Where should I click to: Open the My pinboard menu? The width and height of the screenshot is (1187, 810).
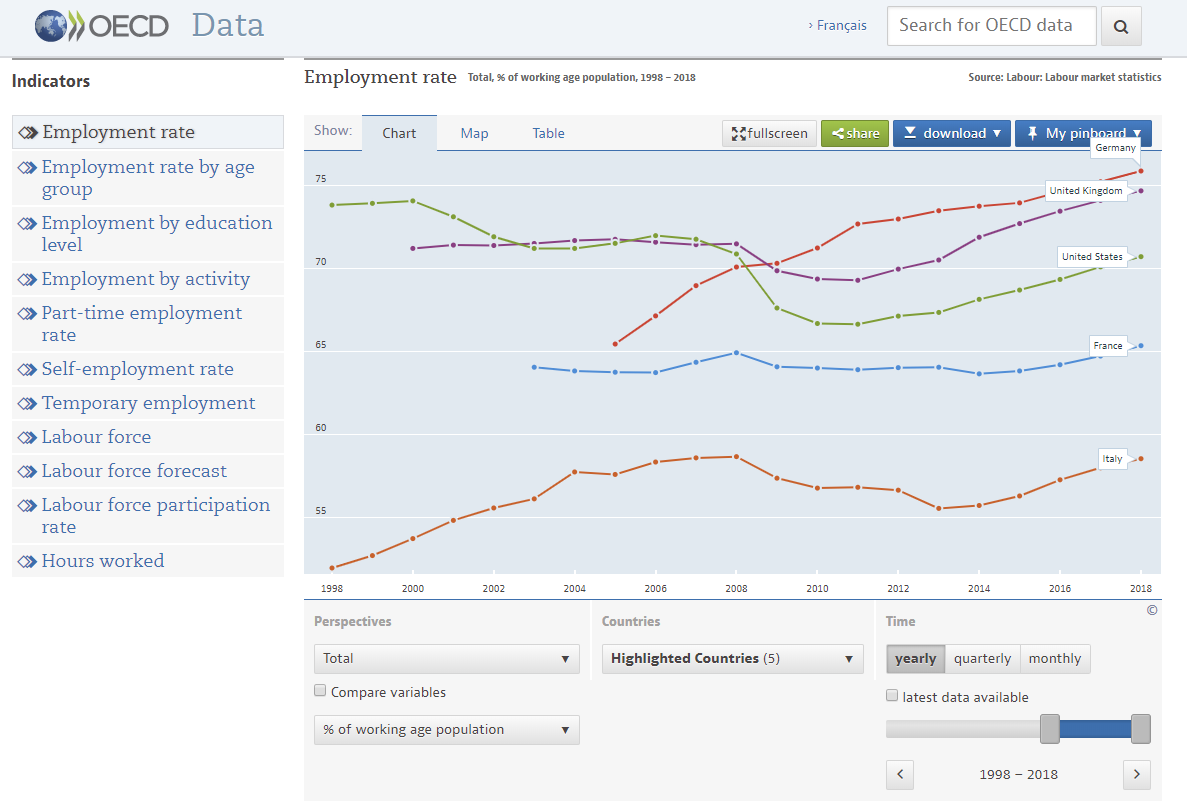(1083, 133)
